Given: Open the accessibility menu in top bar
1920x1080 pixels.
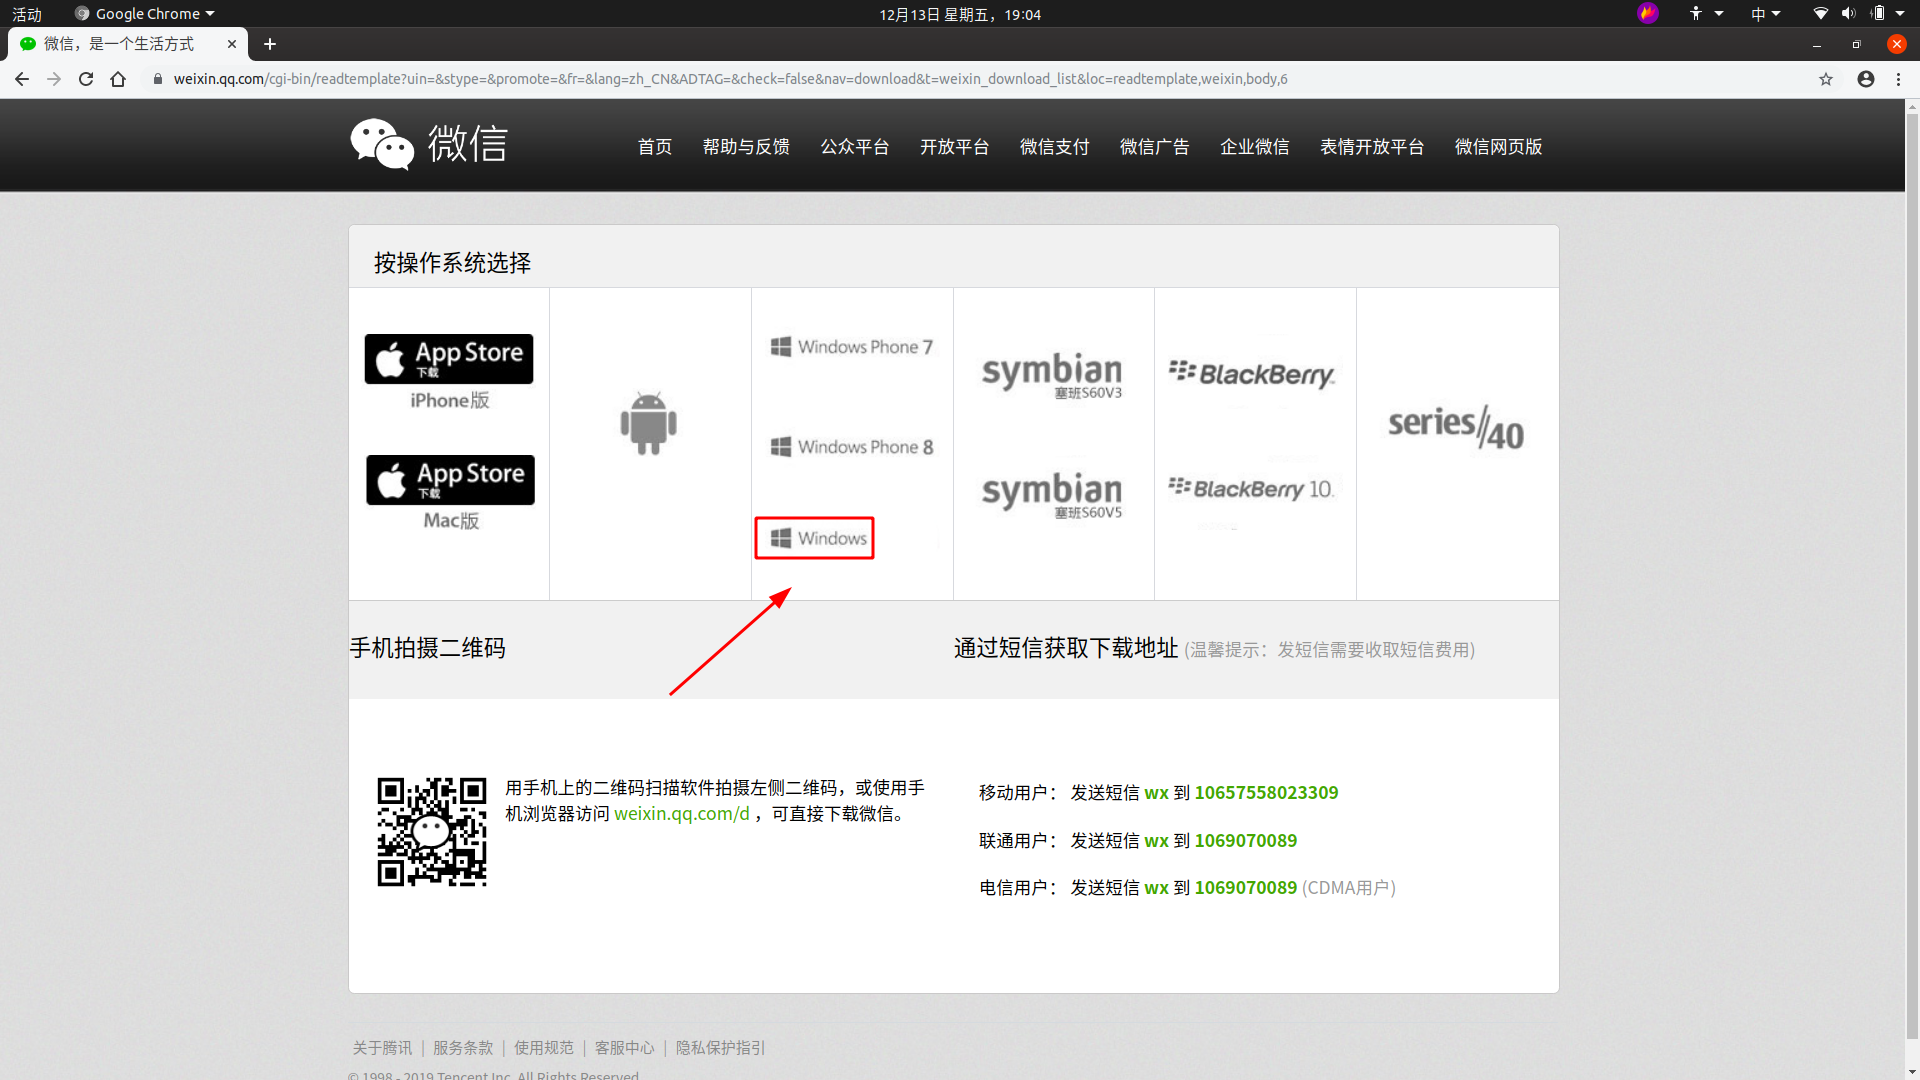Looking at the screenshot, I should click(1705, 14).
